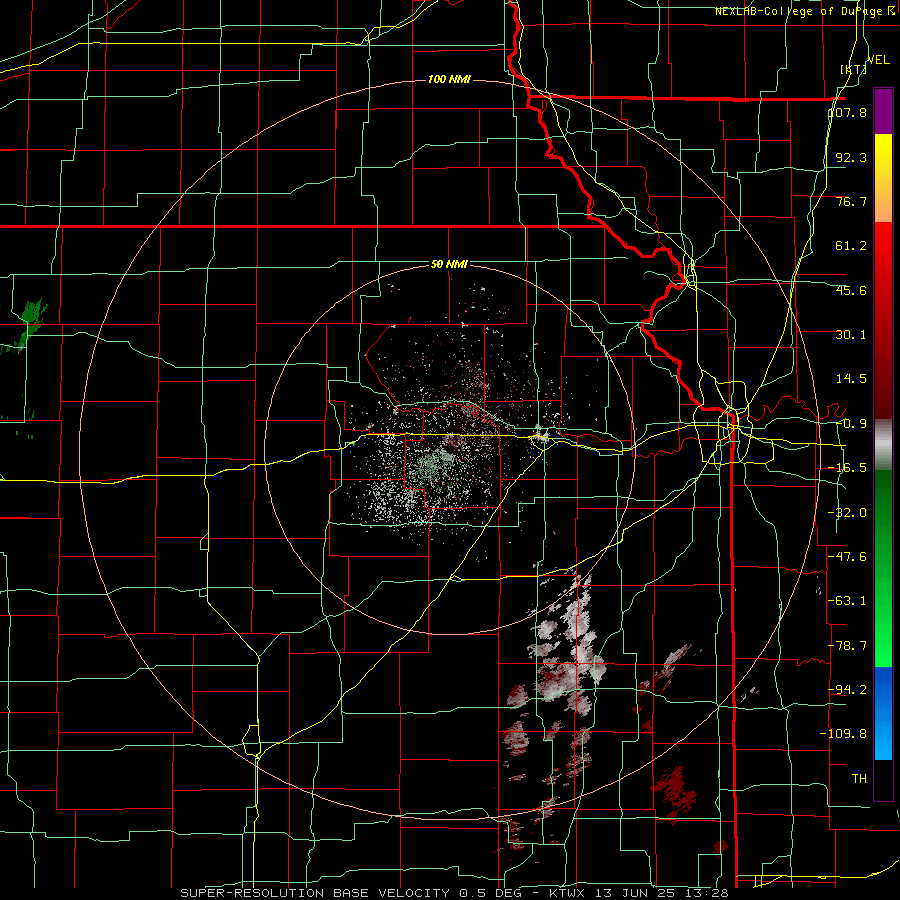The image size is (900, 900).
Task: Click the [KT] units label
Action: [854, 69]
